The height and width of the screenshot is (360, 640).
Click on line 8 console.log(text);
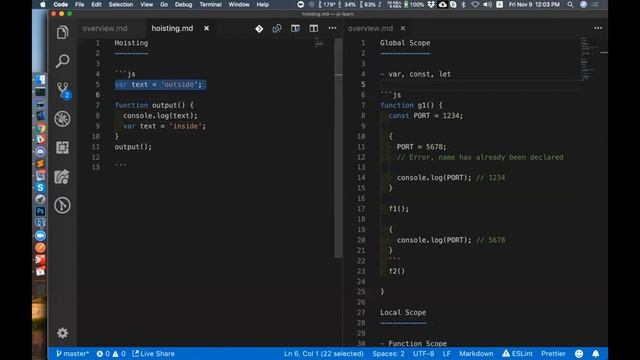tap(160, 116)
